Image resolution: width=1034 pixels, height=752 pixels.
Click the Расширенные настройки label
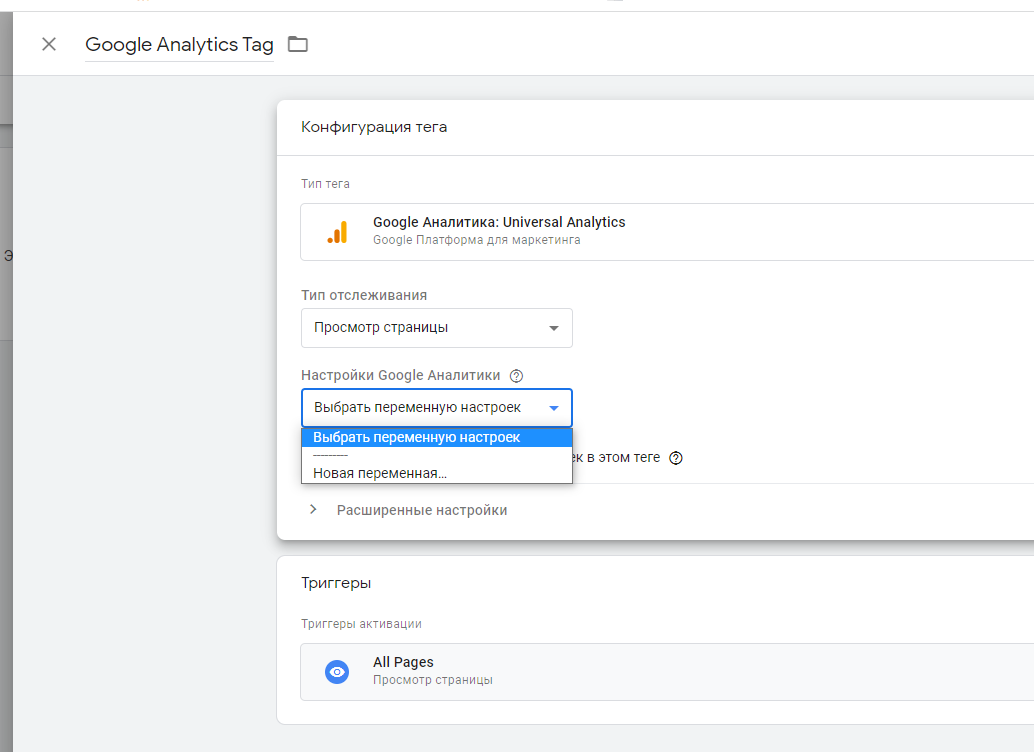[422, 510]
